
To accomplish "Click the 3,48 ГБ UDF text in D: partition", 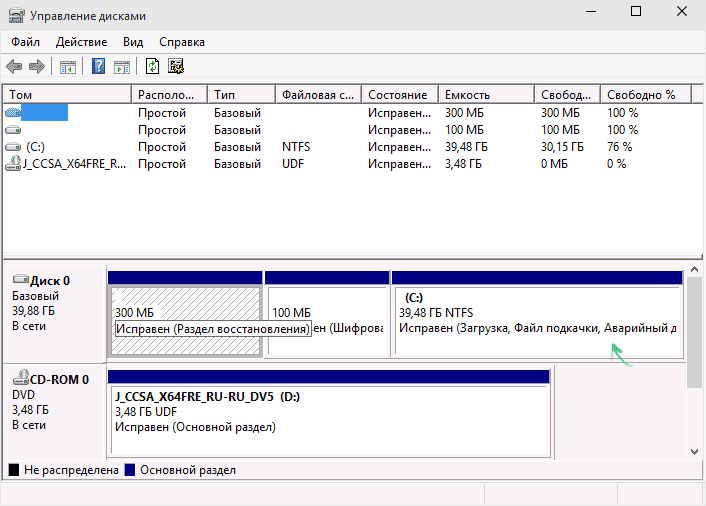I will tap(146, 412).
